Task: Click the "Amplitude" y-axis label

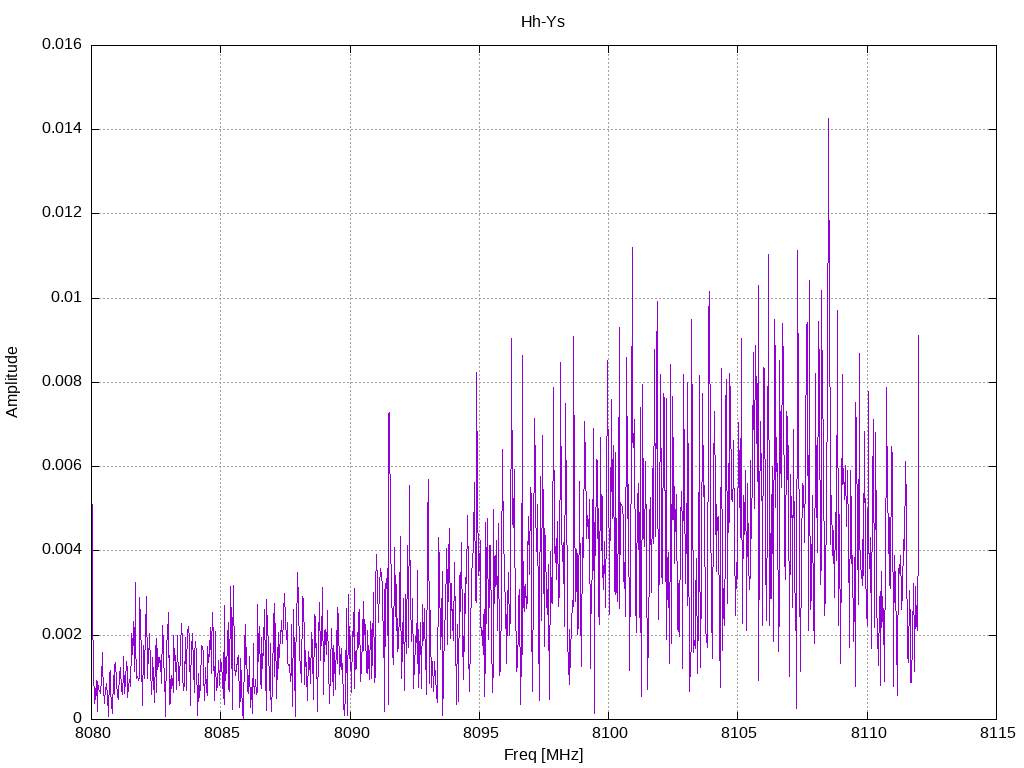Action: pyautogui.click(x=12, y=382)
